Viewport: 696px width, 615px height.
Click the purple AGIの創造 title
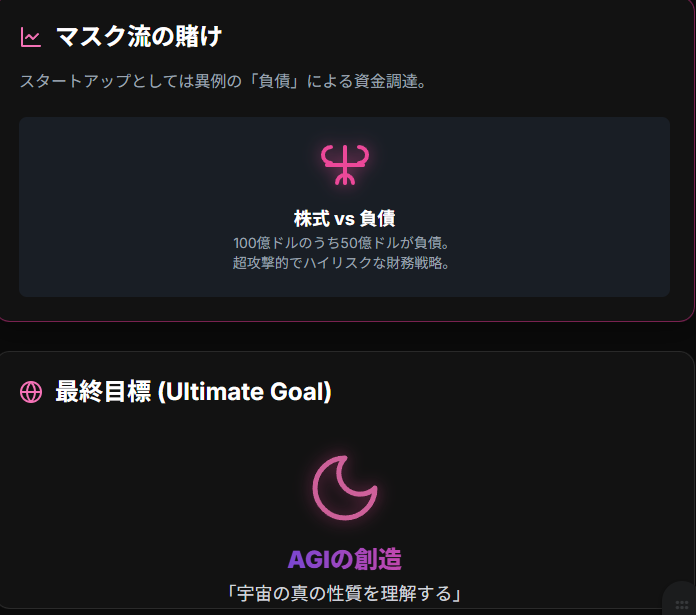345,559
